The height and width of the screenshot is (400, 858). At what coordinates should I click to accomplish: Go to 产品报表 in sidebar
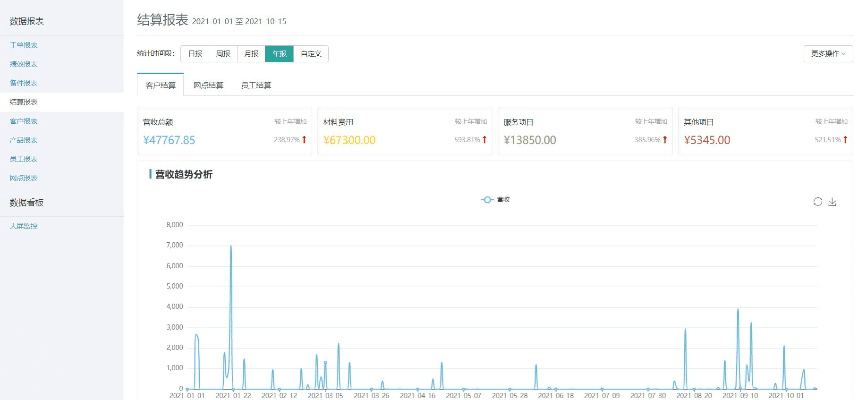click(x=24, y=140)
